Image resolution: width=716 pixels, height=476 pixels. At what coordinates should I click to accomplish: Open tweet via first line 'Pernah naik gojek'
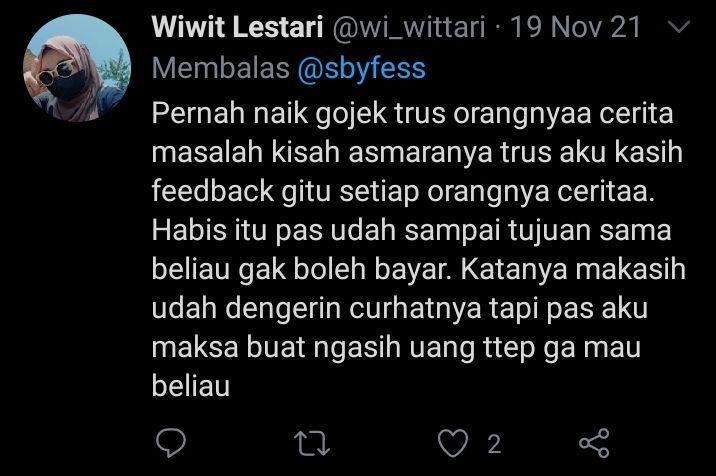pyautogui.click(x=269, y=113)
